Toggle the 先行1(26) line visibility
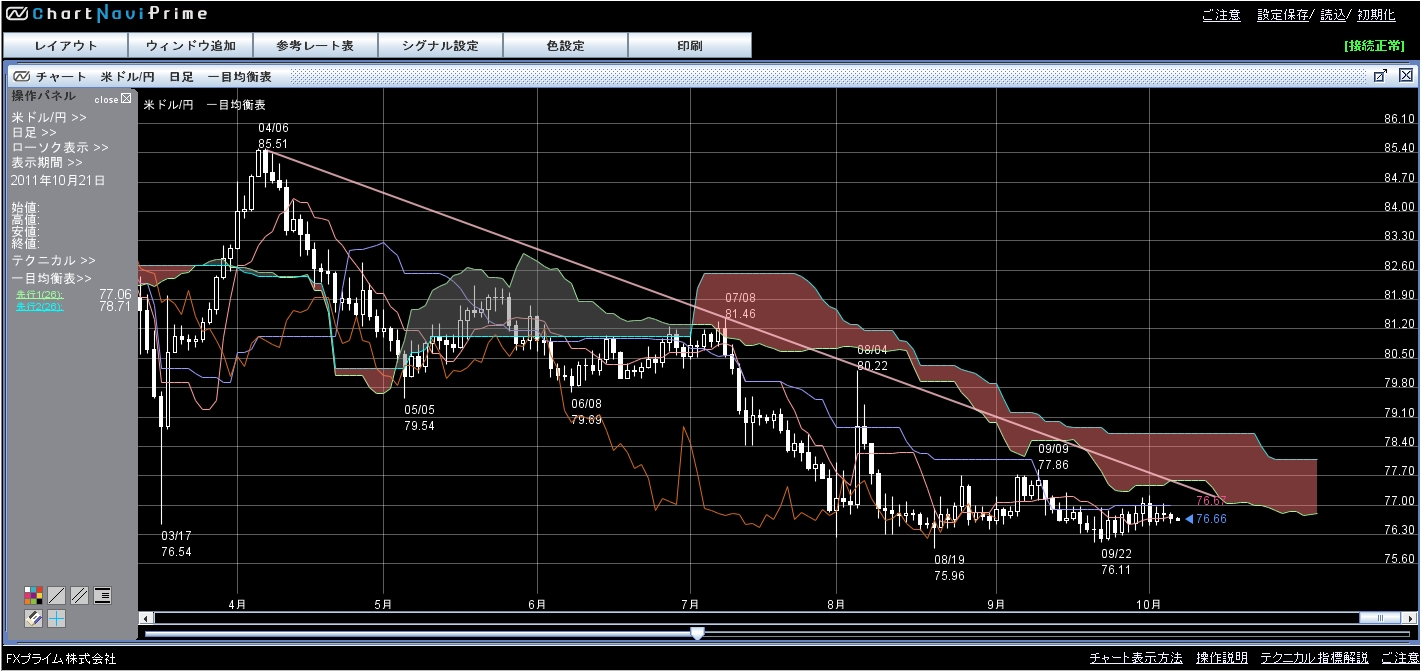The image size is (1421, 672). click(x=38, y=294)
